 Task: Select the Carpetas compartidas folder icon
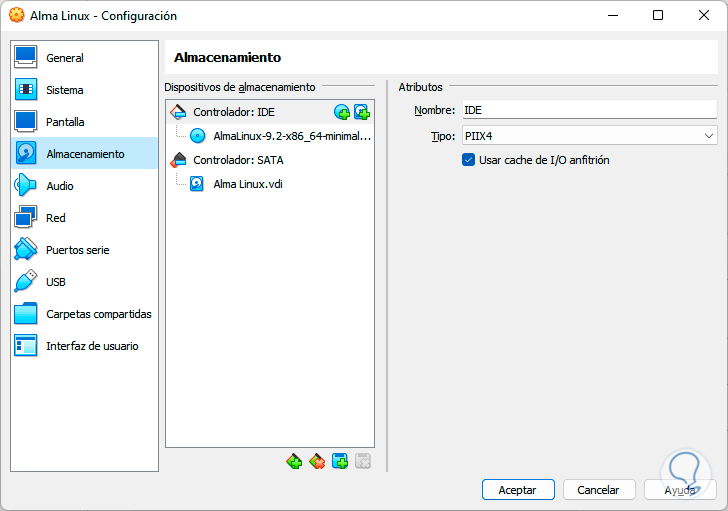coord(26,314)
